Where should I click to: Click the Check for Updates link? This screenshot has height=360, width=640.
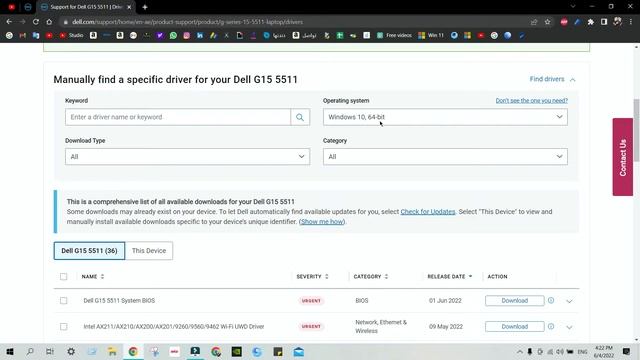[428, 212]
